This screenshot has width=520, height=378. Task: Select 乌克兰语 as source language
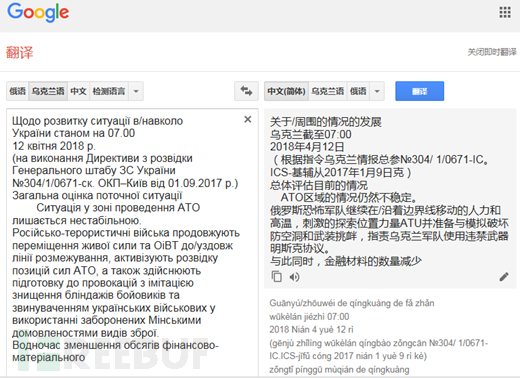click(x=48, y=91)
